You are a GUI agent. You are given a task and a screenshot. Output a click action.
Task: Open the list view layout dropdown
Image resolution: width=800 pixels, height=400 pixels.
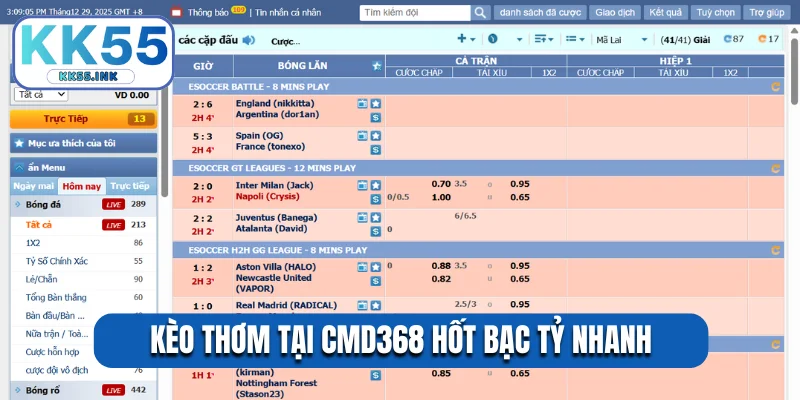click(576, 39)
